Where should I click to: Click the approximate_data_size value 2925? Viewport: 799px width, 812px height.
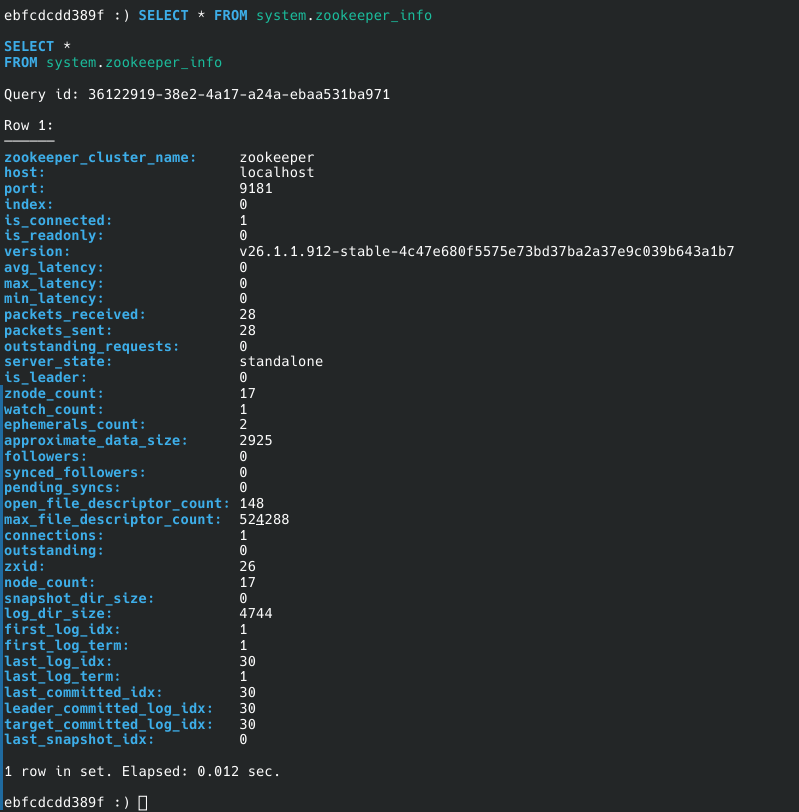click(x=256, y=440)
